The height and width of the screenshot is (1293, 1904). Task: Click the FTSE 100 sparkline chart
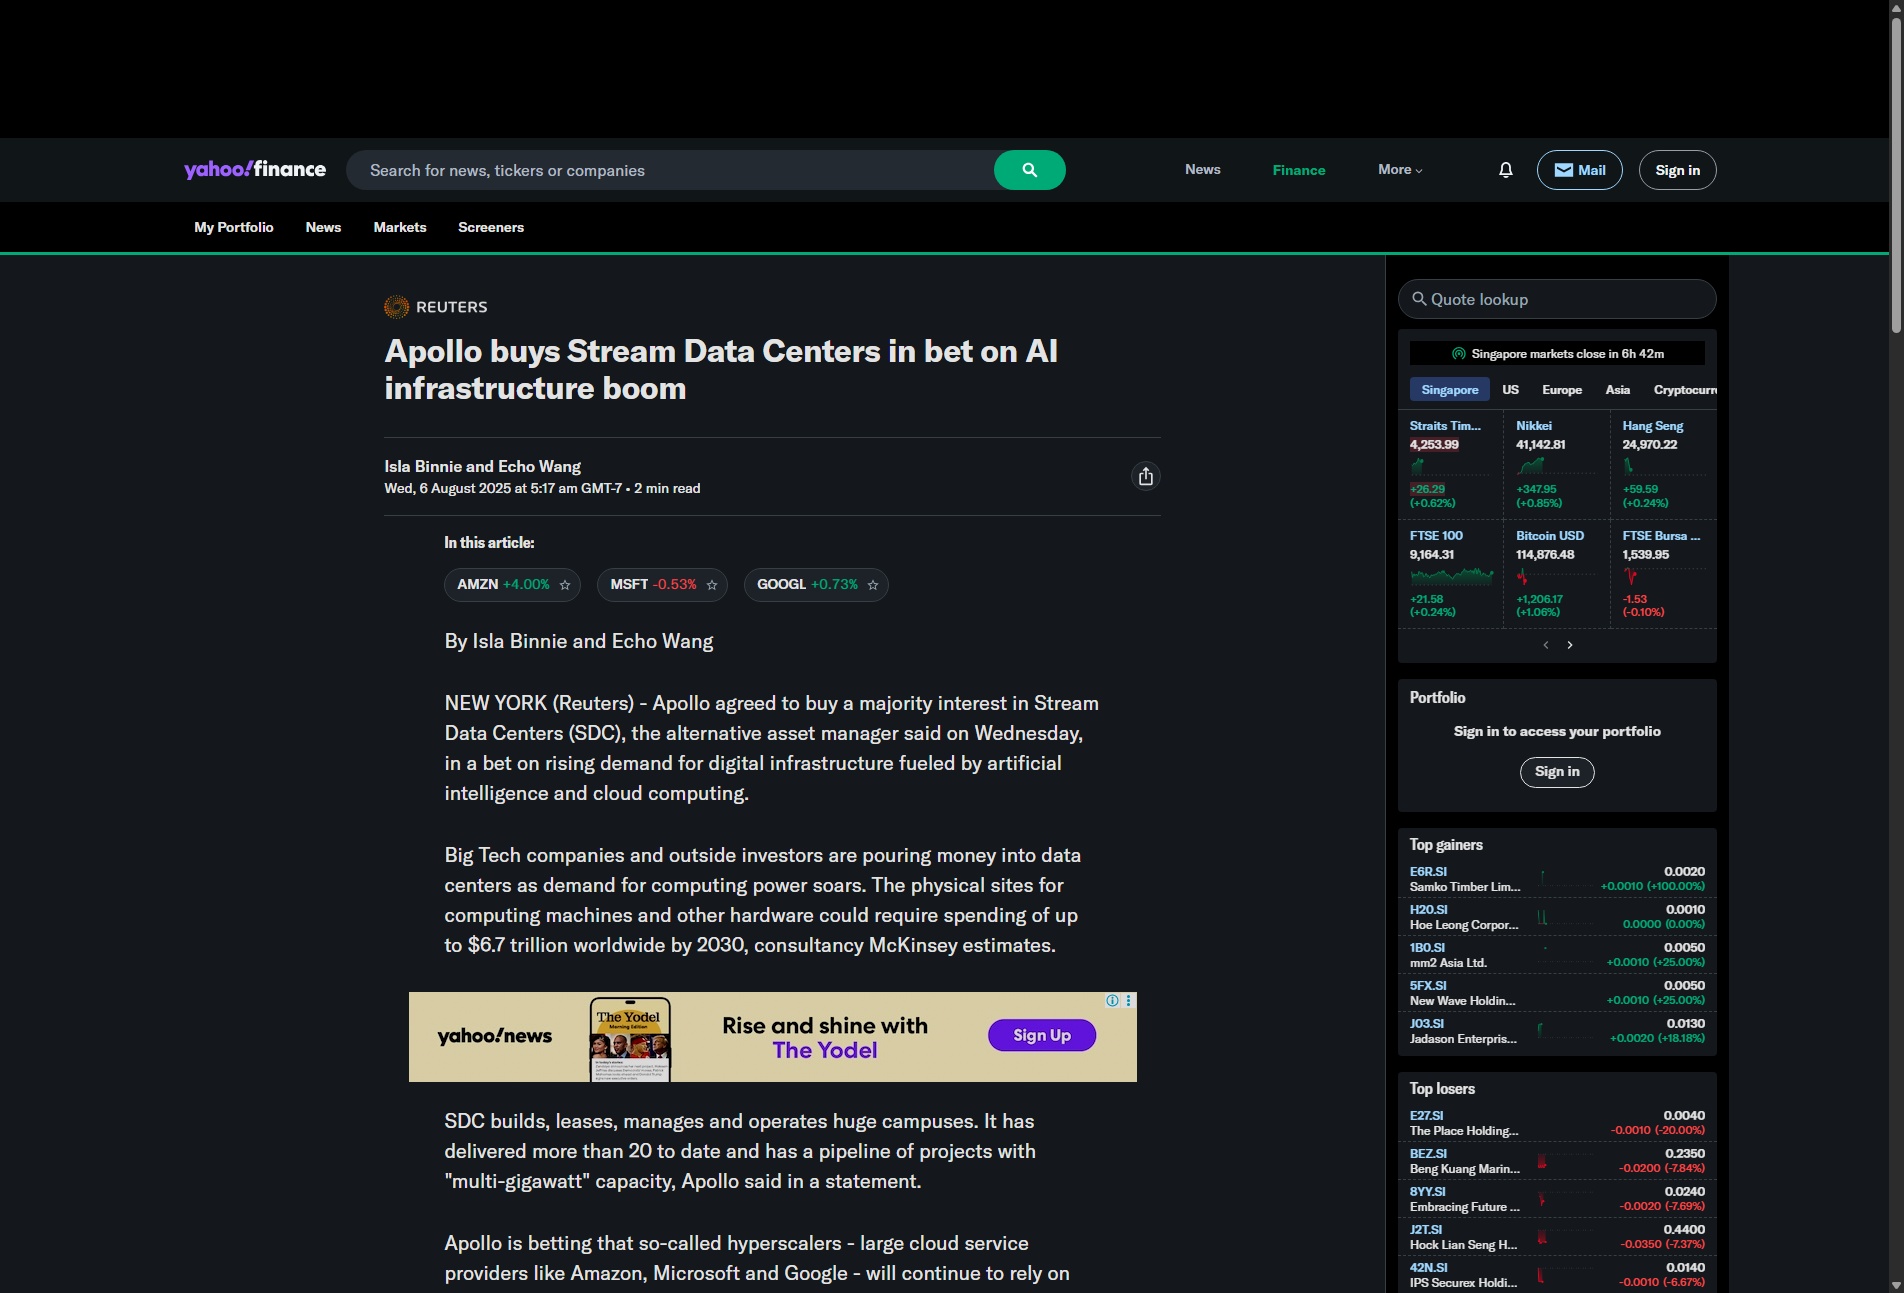click(x=1451, y=576)
